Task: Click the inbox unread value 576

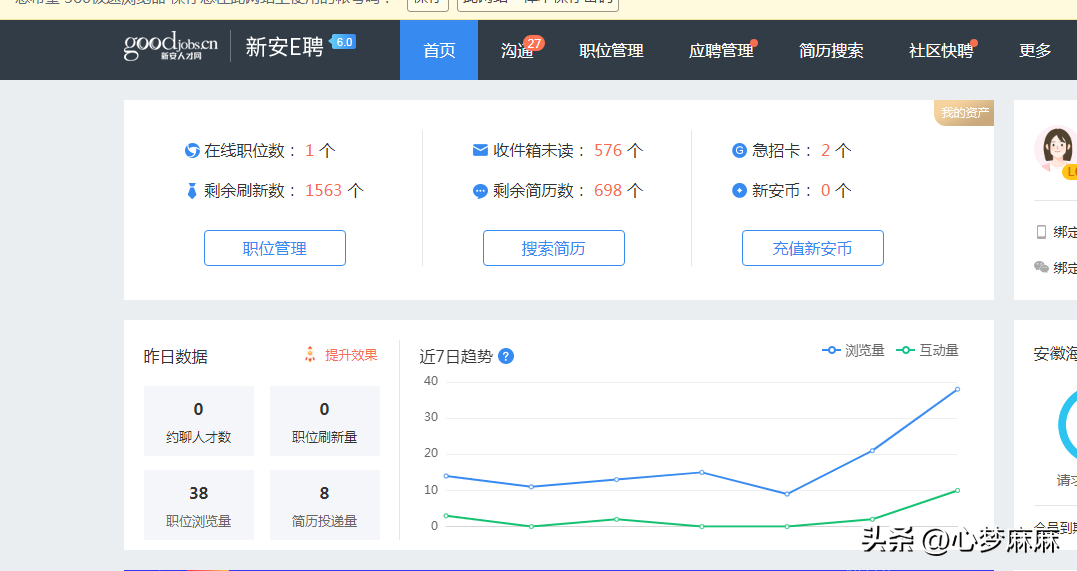Action: pyautogui.click(x=608, y=150)
